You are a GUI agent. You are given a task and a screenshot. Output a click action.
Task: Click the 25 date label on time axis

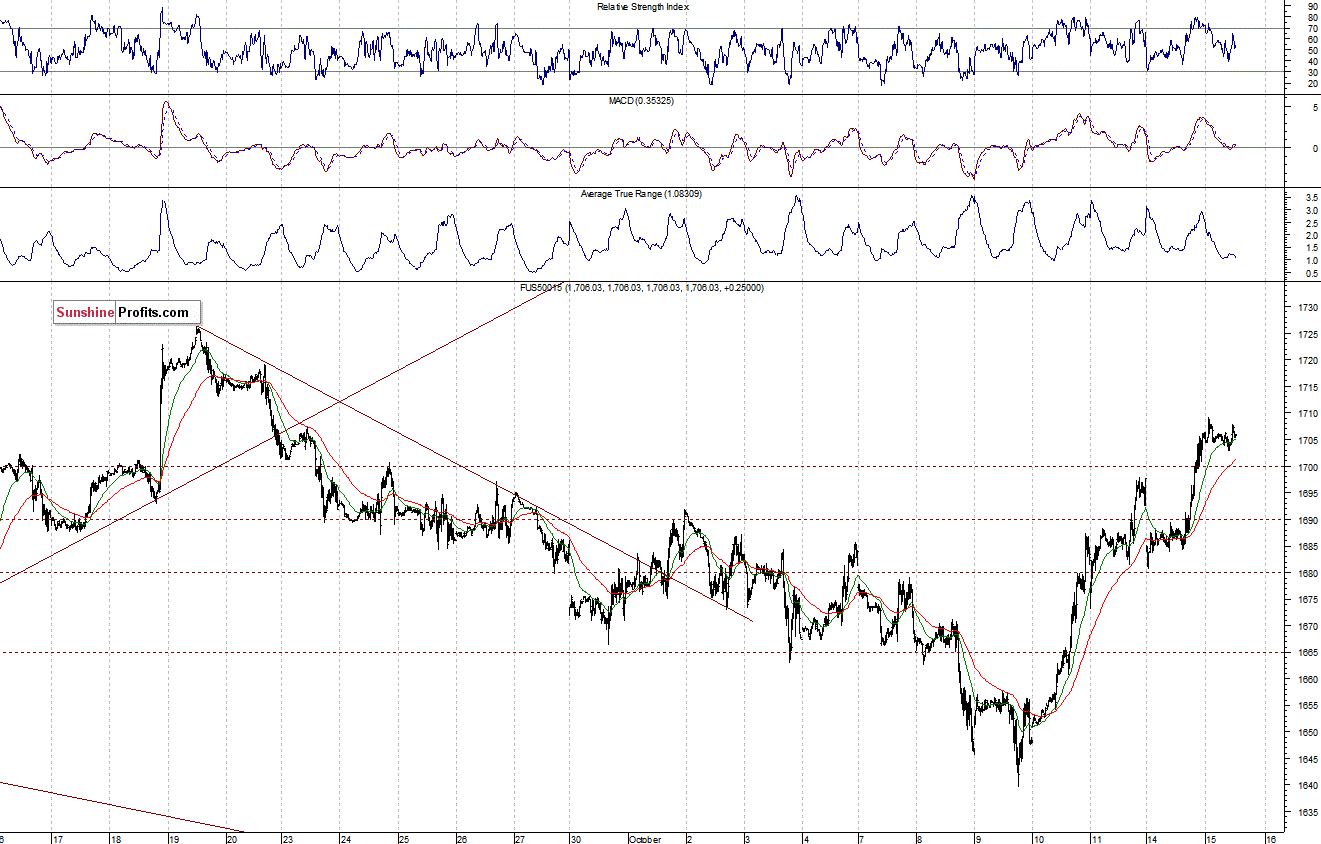(403, 839)
